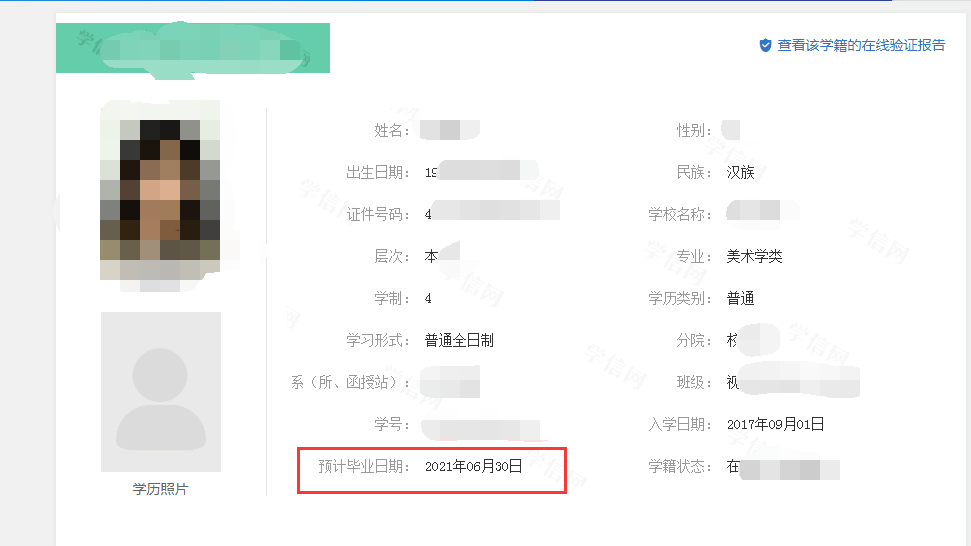This screenshot has width=971, height=546.
Task: Click the 学制 value 4
Action: 428,298
